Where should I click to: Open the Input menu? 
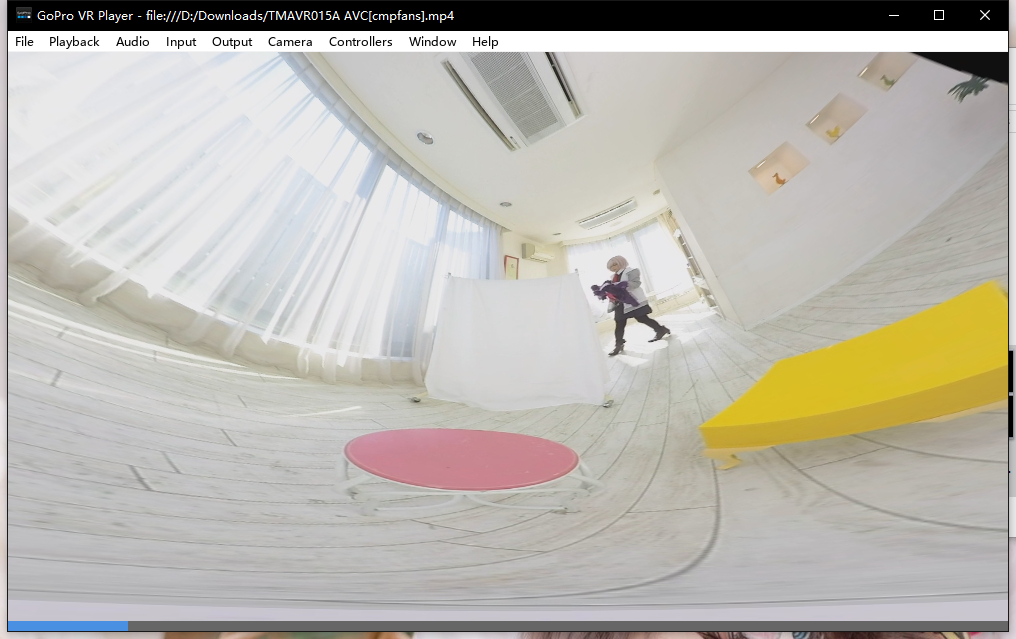pos(181,41)
